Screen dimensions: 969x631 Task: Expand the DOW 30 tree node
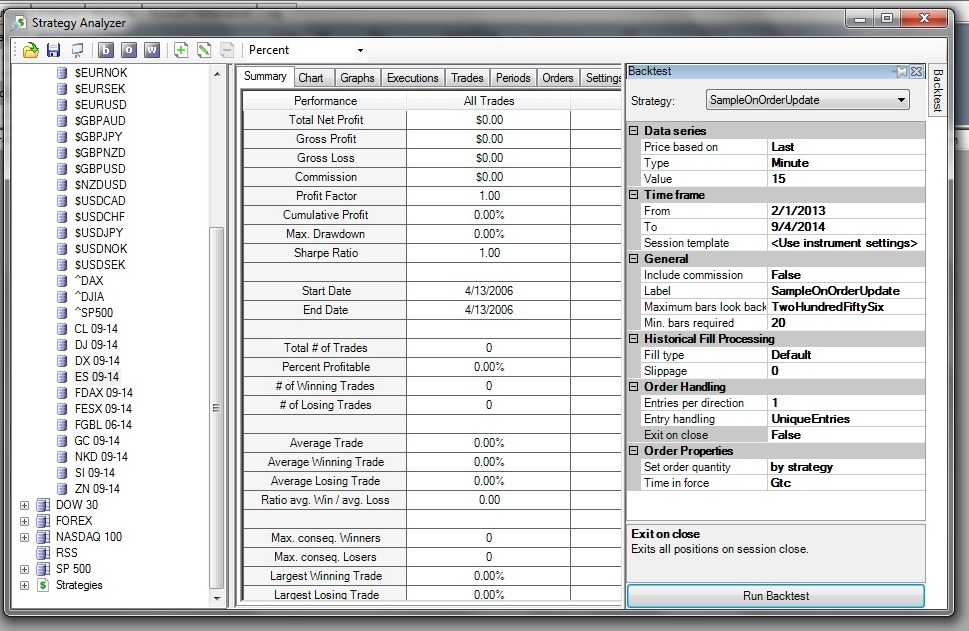[x=24, y=505]
